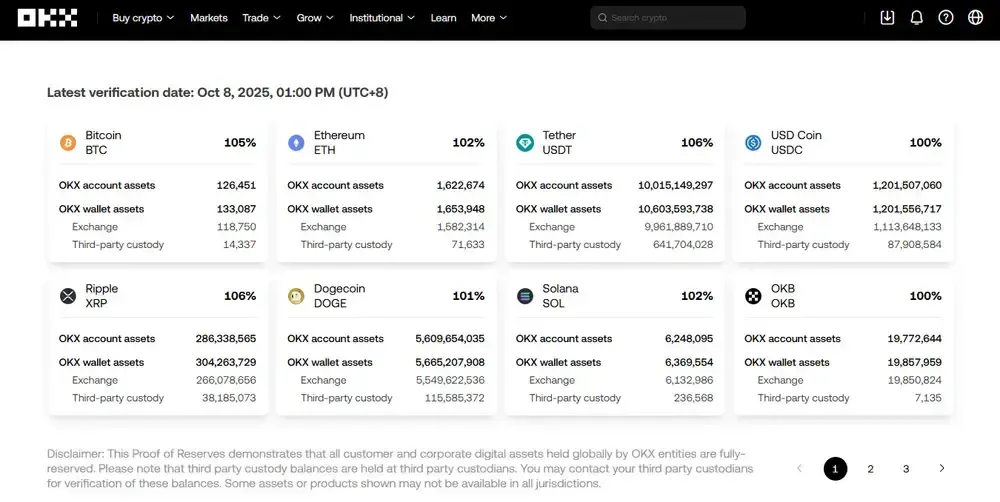Screen dimensions: 1000x502
Task: Click the Ethereum coin icon
Action: [x=296, y=143]
